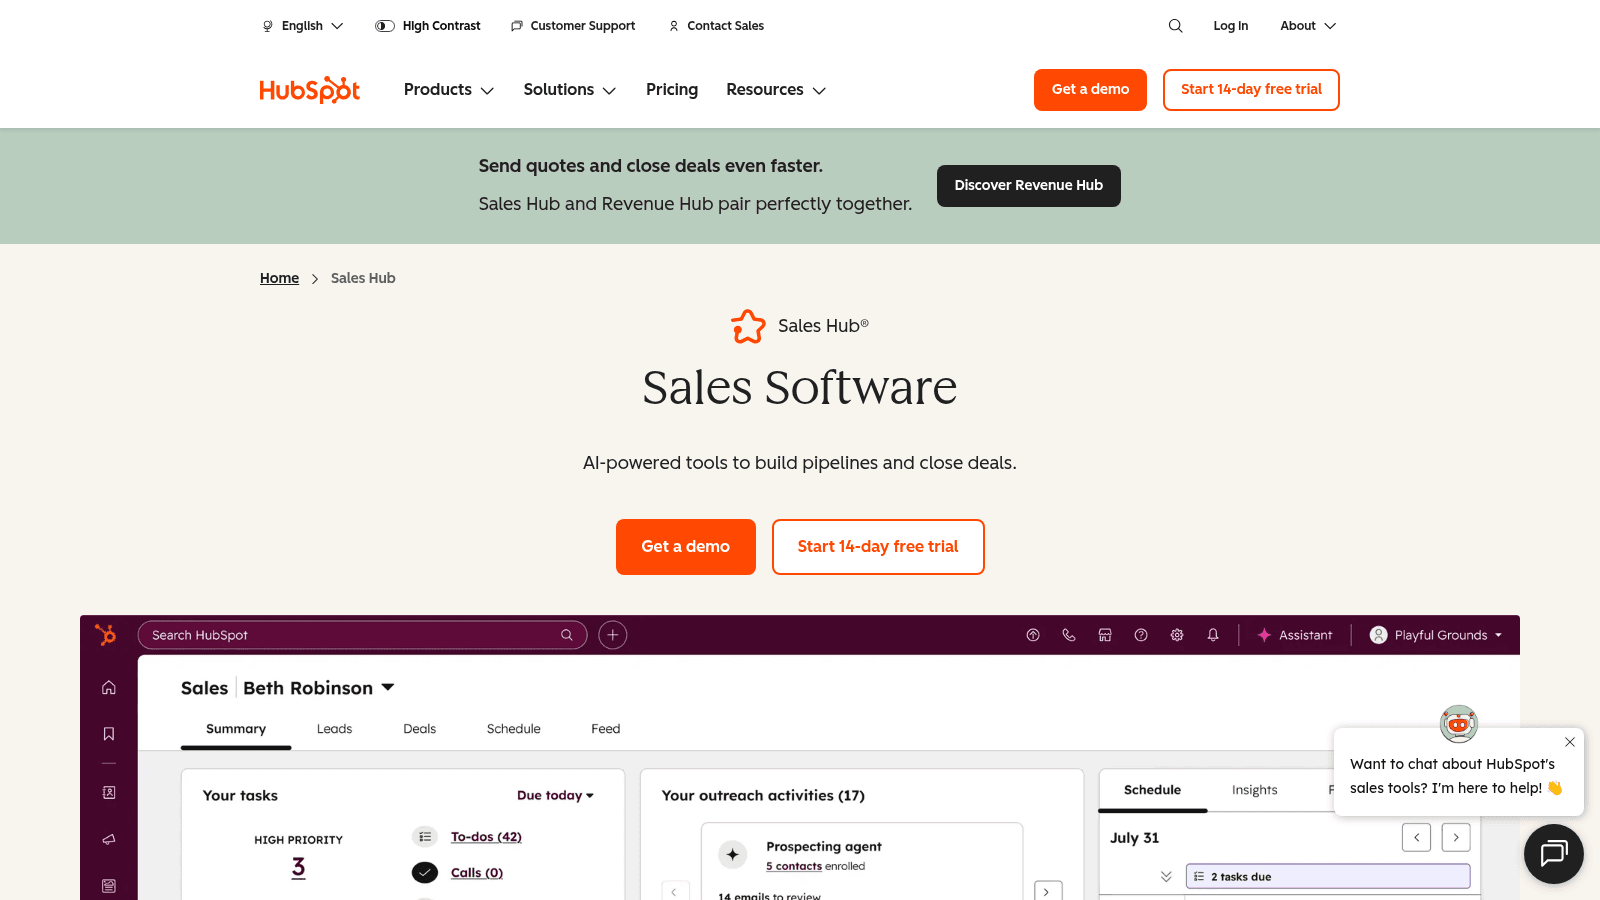Go to previous outreach activity card
The width and height of the screenshot is (1600, 900).
point(674,891)
